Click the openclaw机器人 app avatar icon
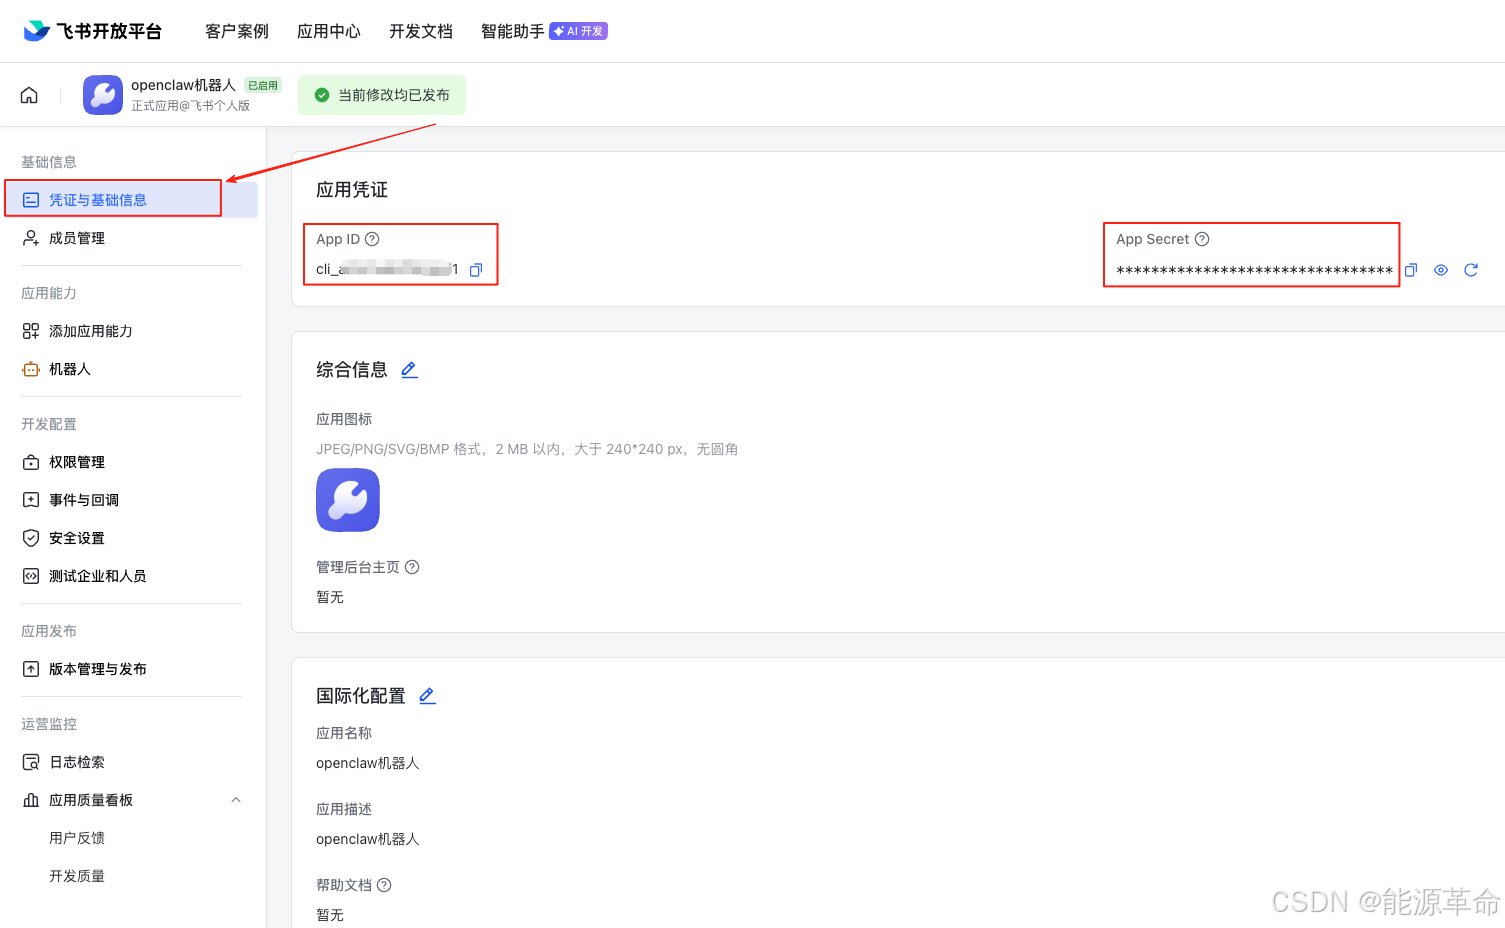 click(x=103, y=95)
